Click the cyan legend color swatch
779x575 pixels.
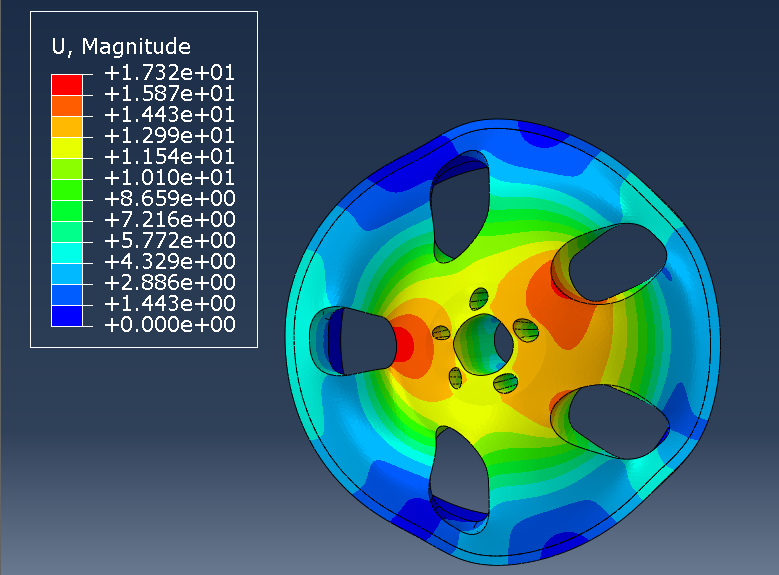[x=67, y=253]
